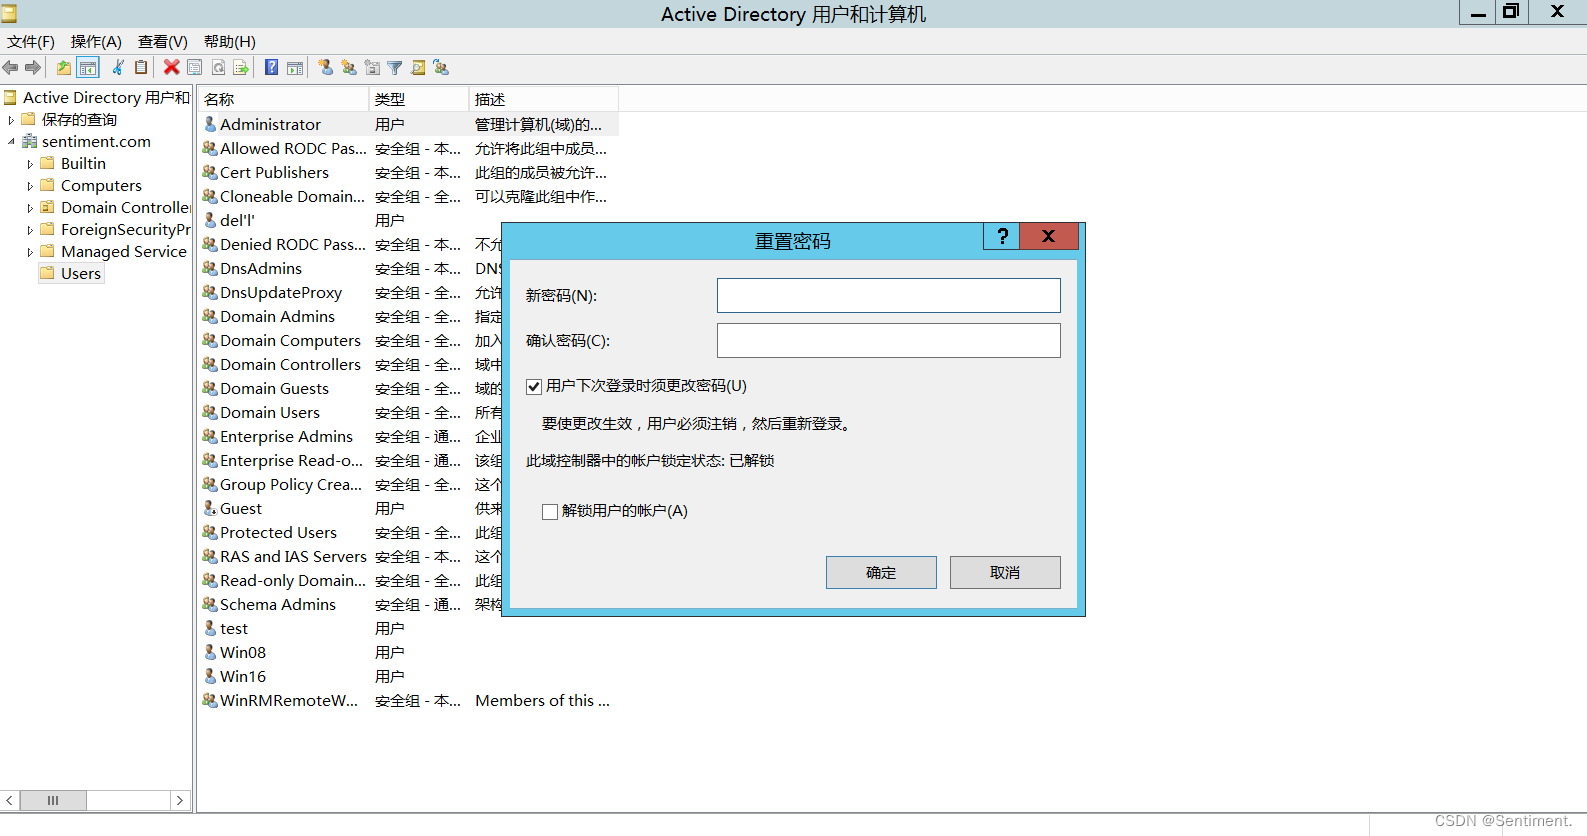1587x836 pixels.
Task: Click the Schema Admins group icon
Action: coord(210,604)
